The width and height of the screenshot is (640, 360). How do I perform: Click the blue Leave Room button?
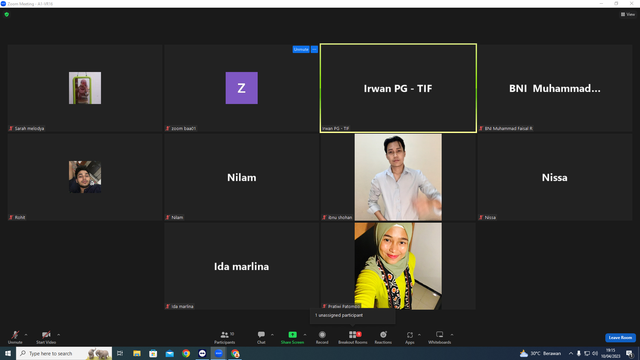tap(620, 338)
